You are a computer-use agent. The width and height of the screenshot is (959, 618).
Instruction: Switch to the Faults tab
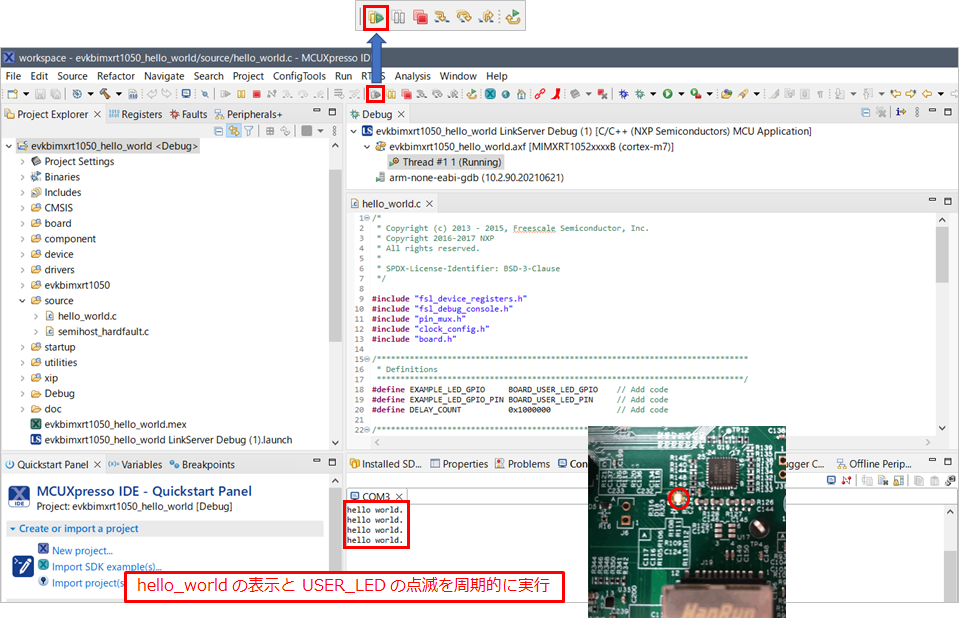tap(189, 114)
